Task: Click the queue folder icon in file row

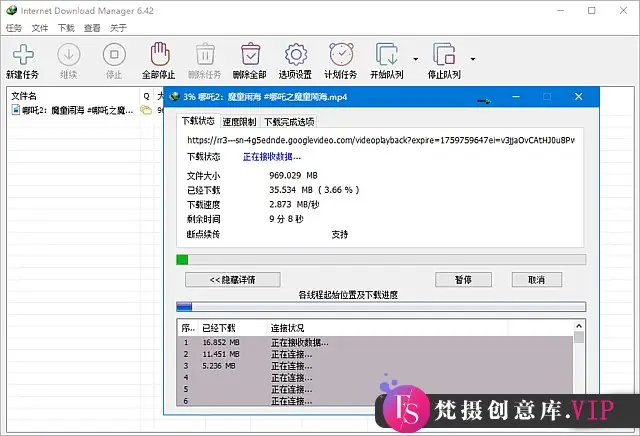Action: (146, 110)
